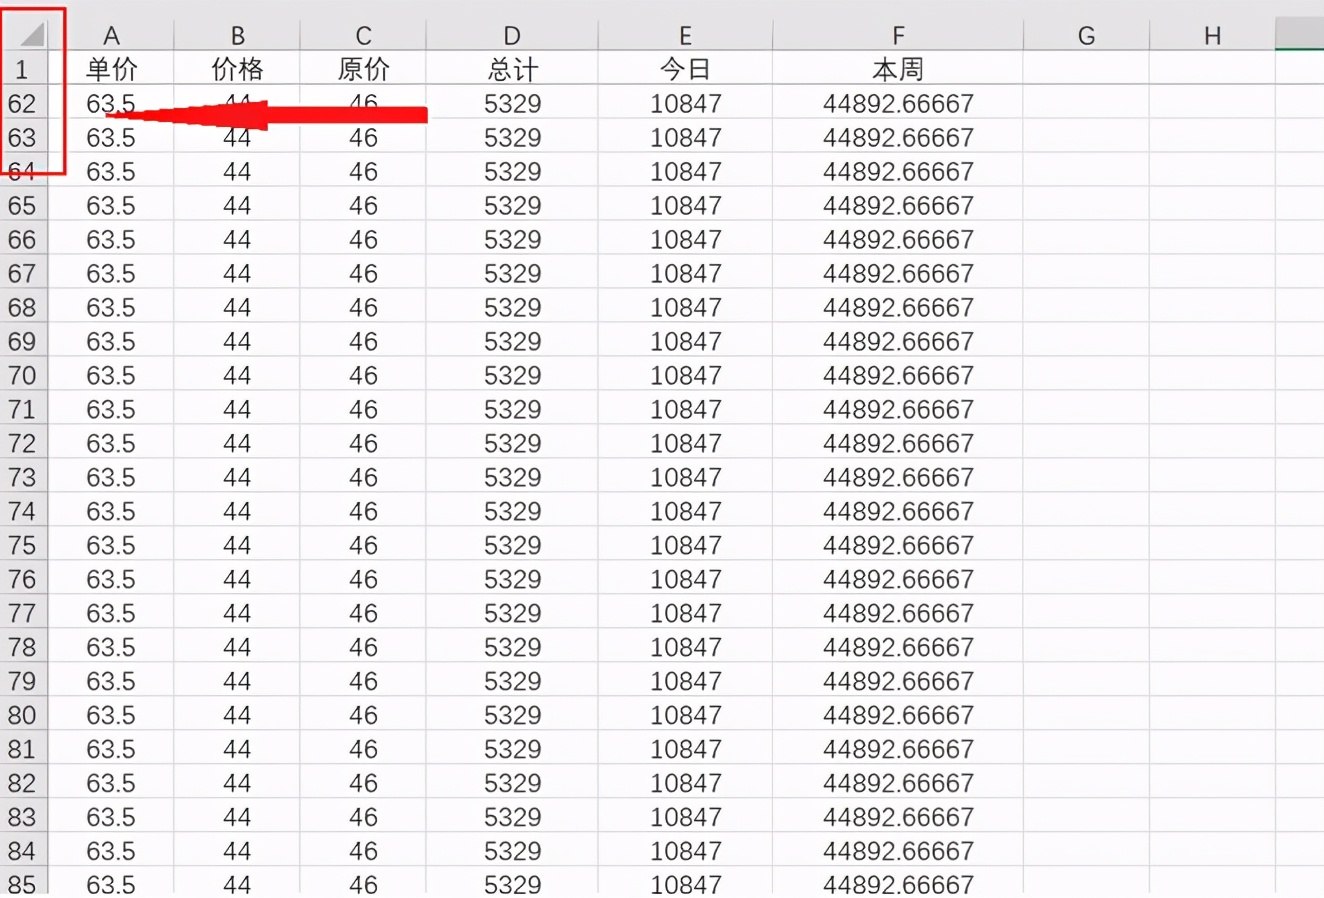Click the 单价 header cell
Screen dimensions: 1324x898
111,68
